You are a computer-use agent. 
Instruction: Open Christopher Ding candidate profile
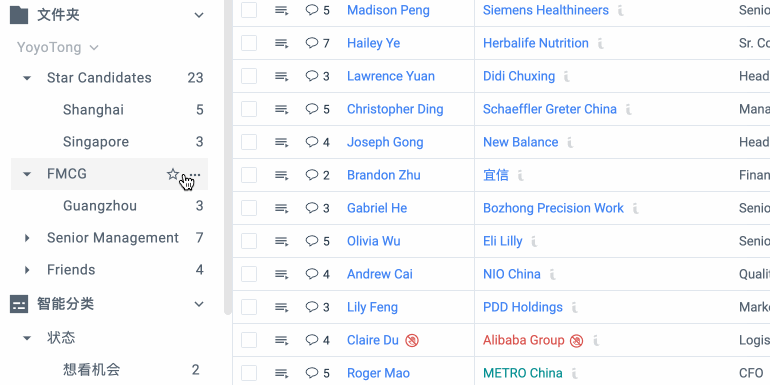395,109
